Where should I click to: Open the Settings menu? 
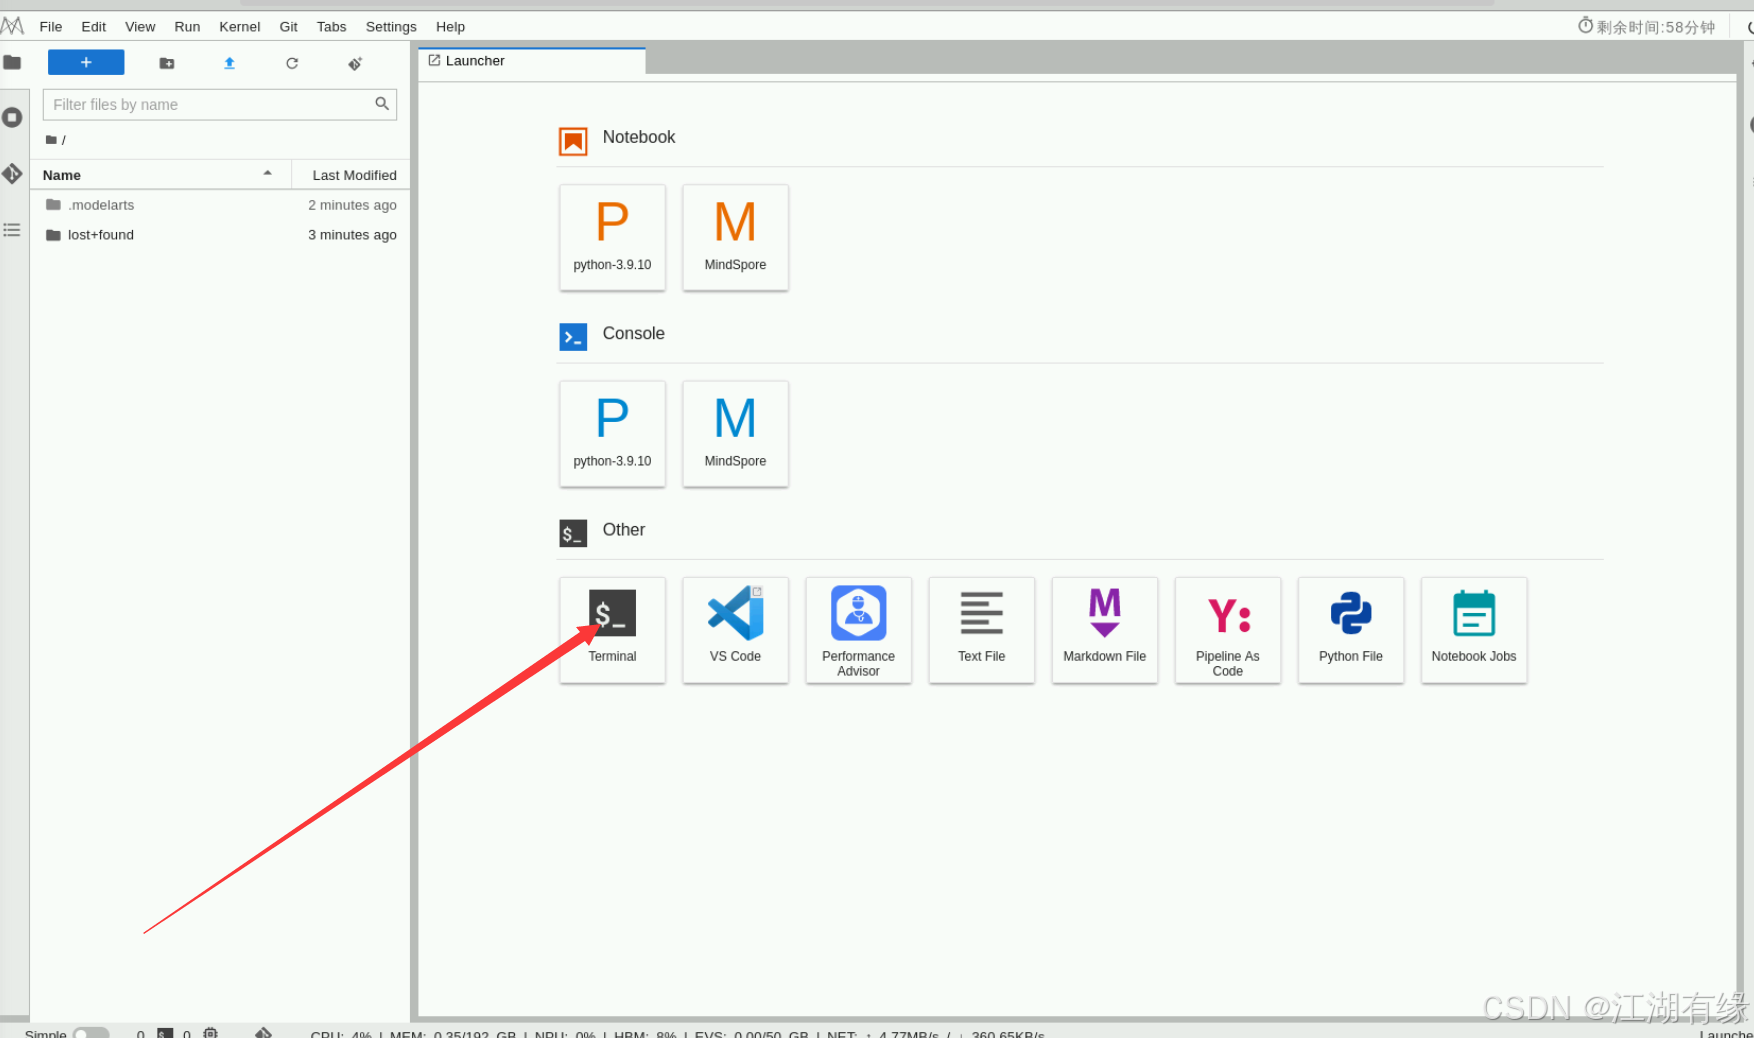(x=391, y=27)
